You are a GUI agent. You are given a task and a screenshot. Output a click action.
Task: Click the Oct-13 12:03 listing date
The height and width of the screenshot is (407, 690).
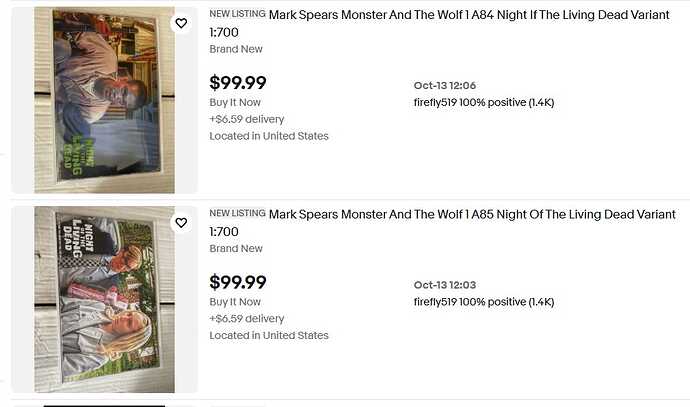tap(445, 285)
